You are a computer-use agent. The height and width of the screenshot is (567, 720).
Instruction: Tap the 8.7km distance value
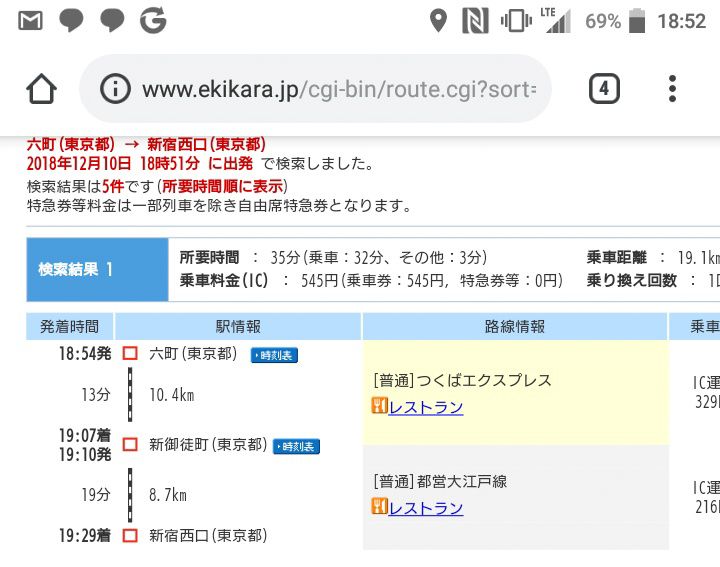168,495
